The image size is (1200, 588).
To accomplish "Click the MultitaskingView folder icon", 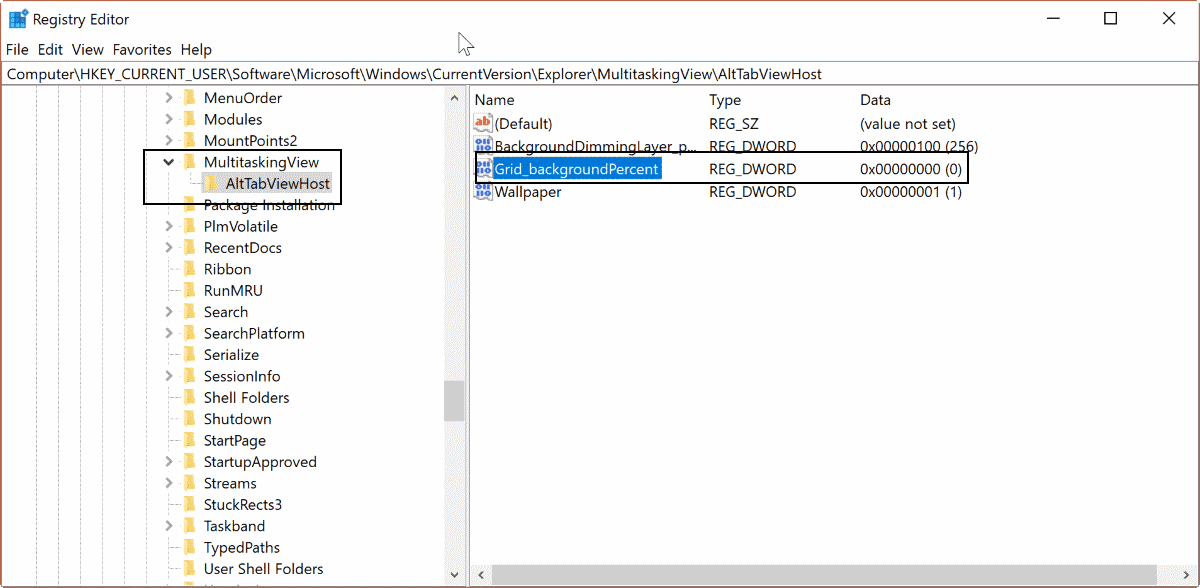I will tap(189, 162).
